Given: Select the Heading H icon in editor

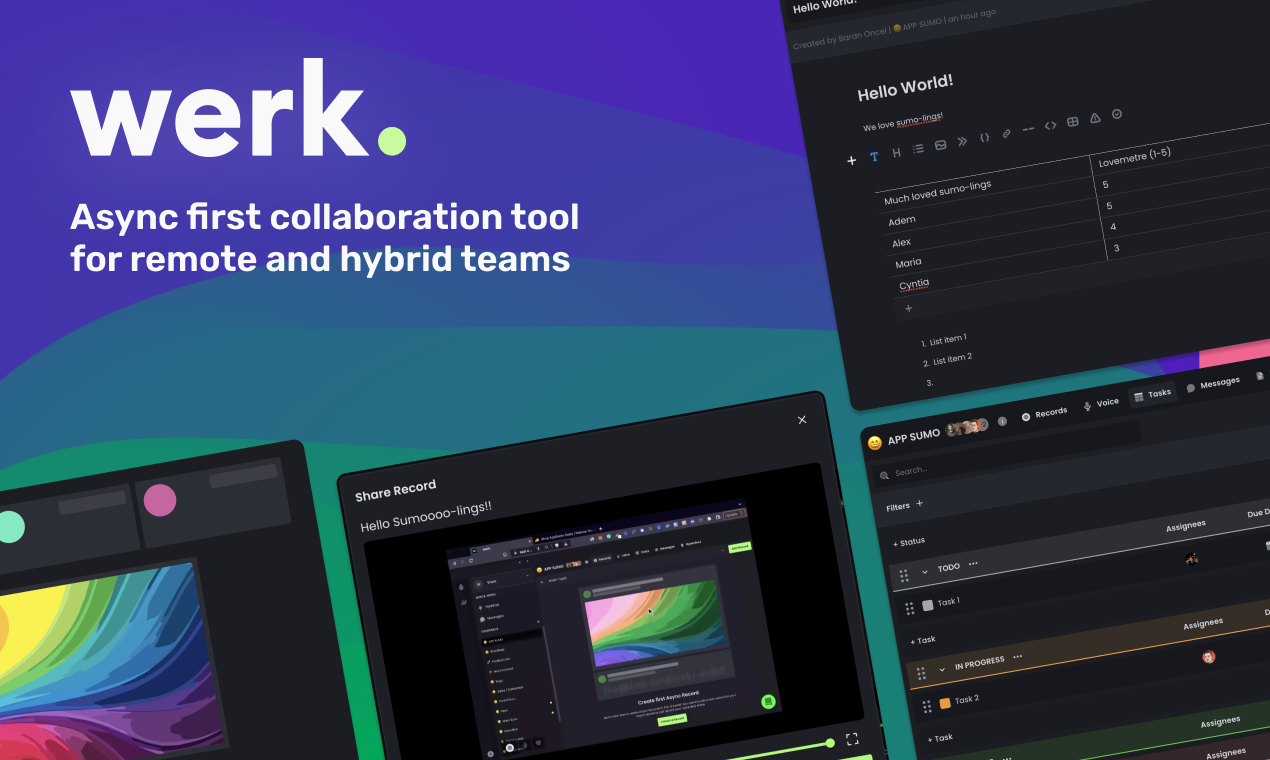Looking at the screenshot, I should 896,153.
